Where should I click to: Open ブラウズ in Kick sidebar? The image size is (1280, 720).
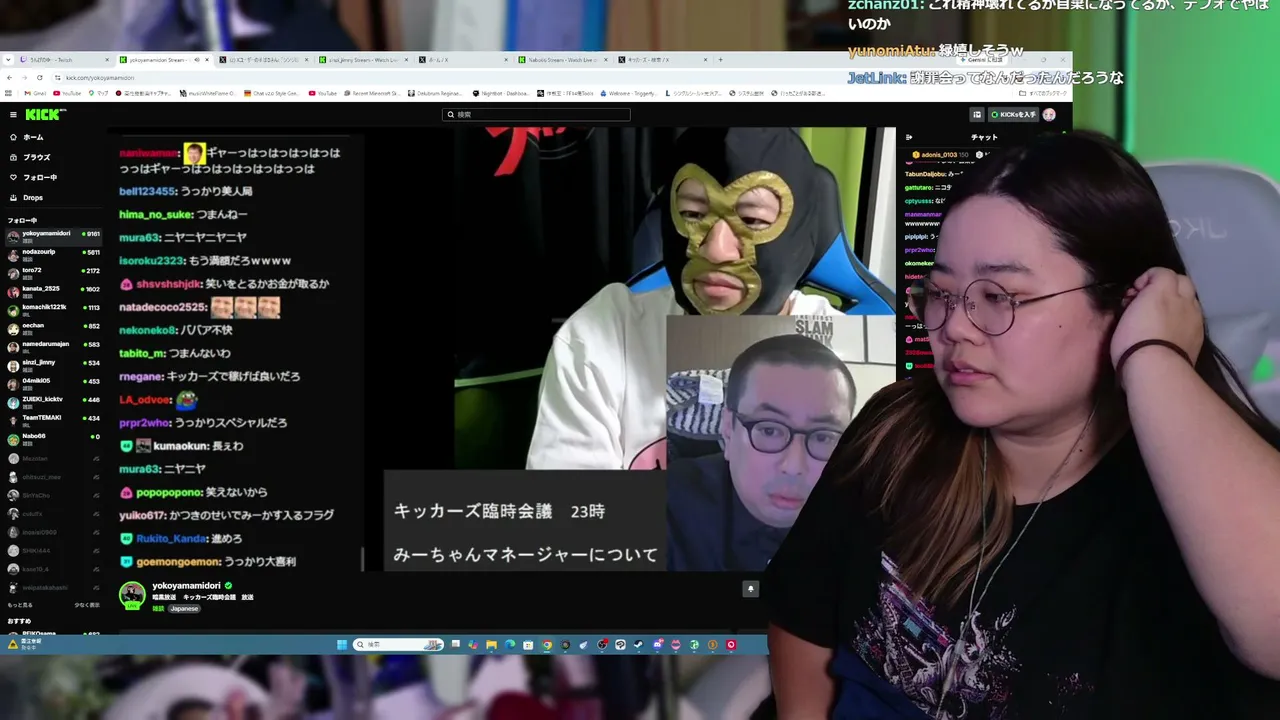(x=36, y=157)
